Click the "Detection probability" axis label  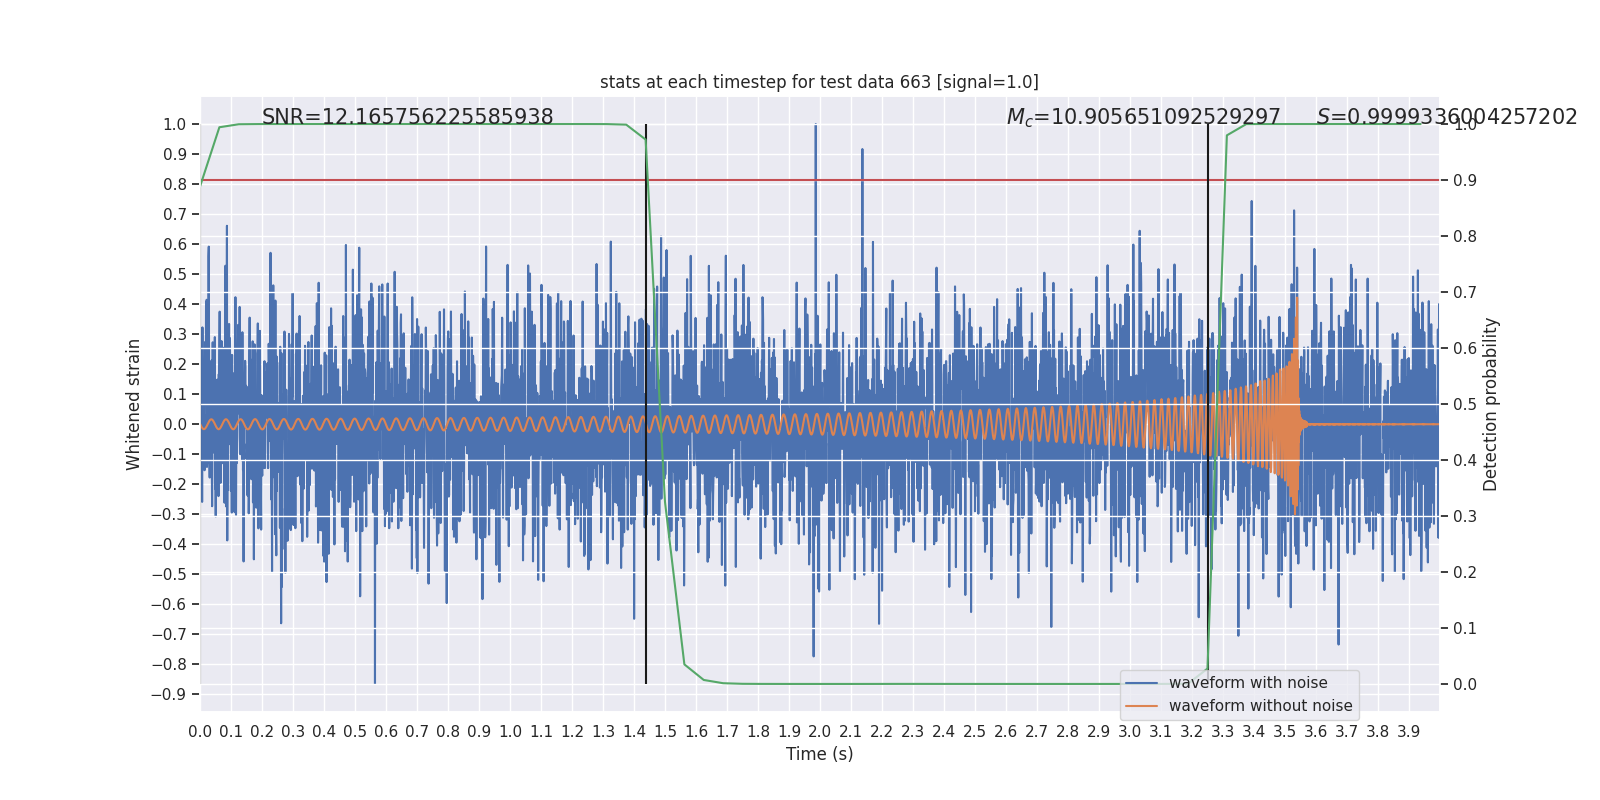tap(1491, 404)
